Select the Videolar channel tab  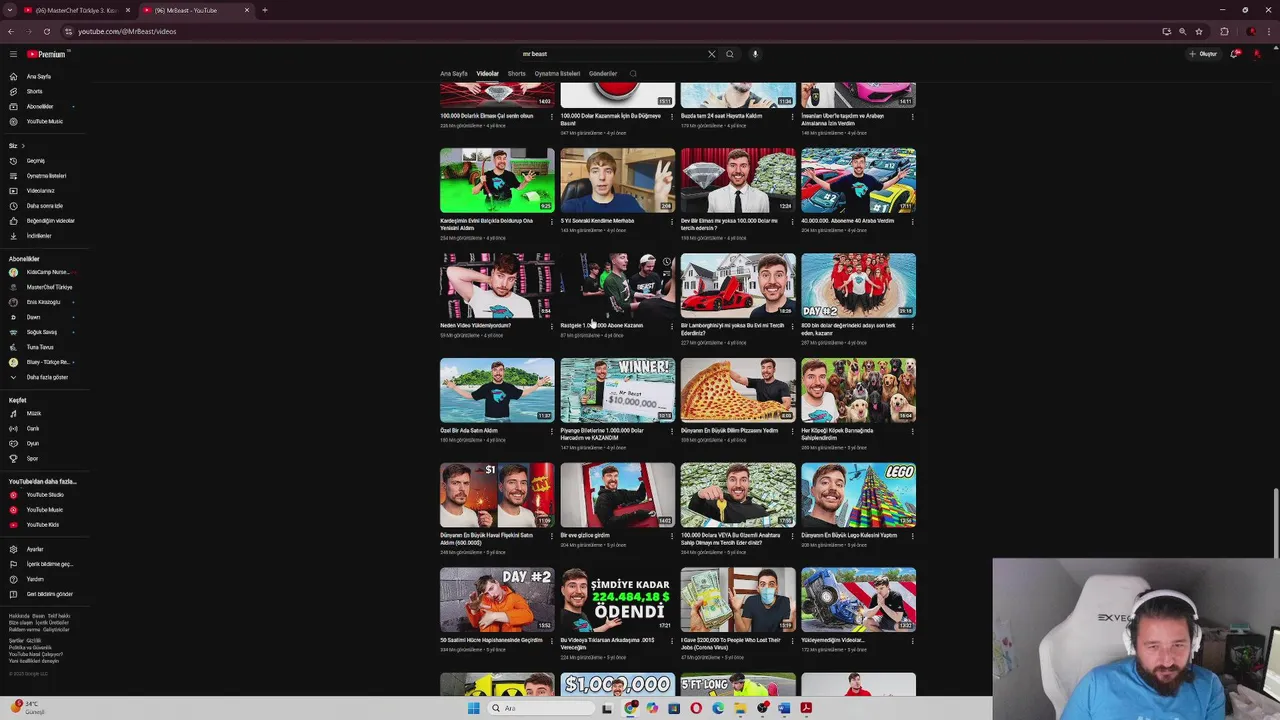pyautogui.click(x=487, y=73)
